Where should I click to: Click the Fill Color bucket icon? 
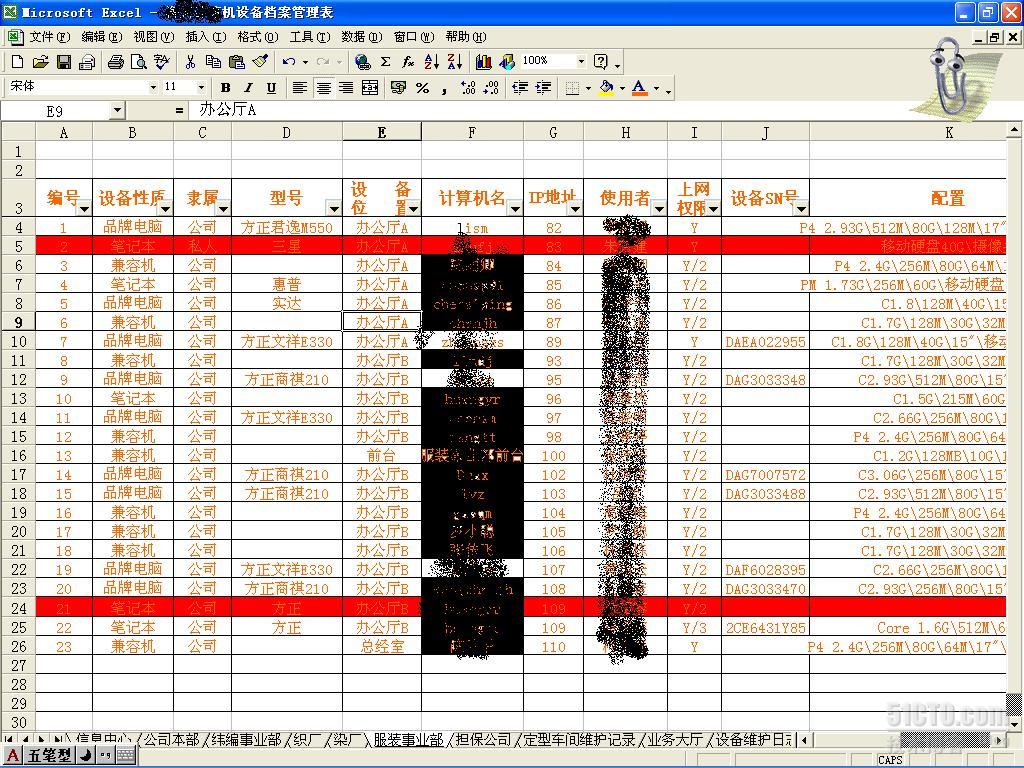(x=607, y=88)
